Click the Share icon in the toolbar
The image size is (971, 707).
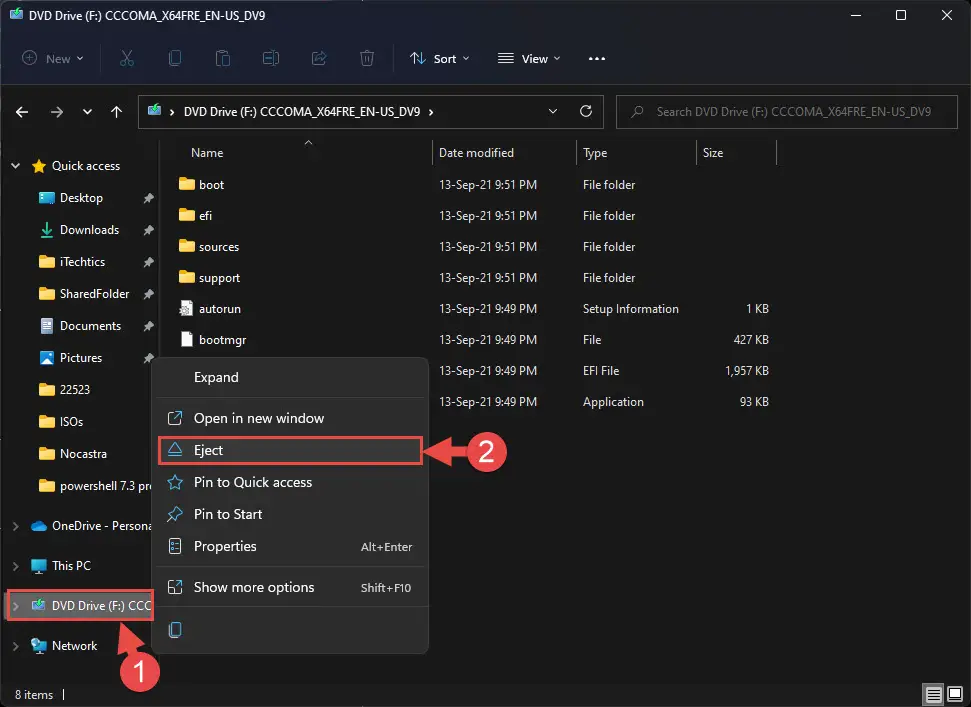(x=319, y=58)
